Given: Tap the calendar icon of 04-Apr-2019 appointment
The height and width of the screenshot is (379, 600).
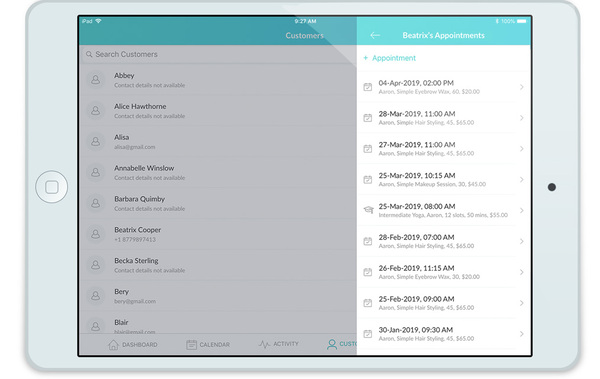Looking at the screenshot, I should click(368, 87).
